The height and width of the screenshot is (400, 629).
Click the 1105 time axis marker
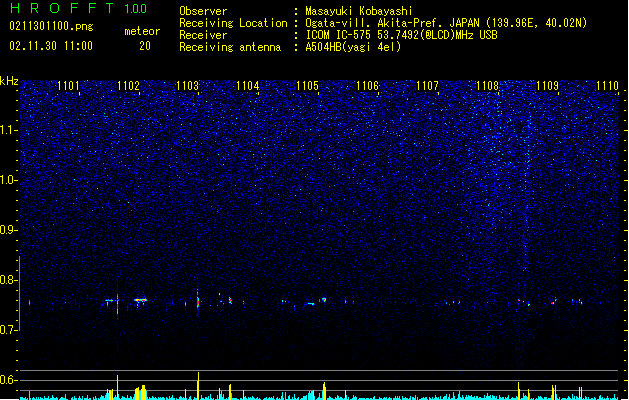tap(307, 85)
